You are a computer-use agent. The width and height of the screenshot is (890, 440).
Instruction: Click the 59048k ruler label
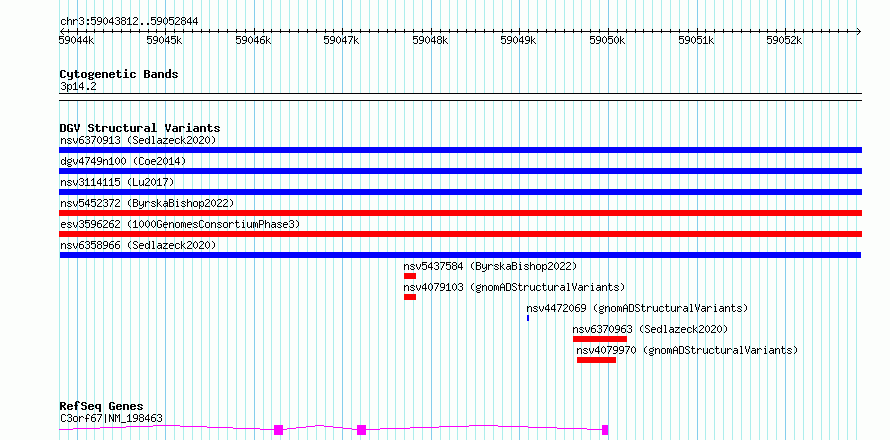431,40
